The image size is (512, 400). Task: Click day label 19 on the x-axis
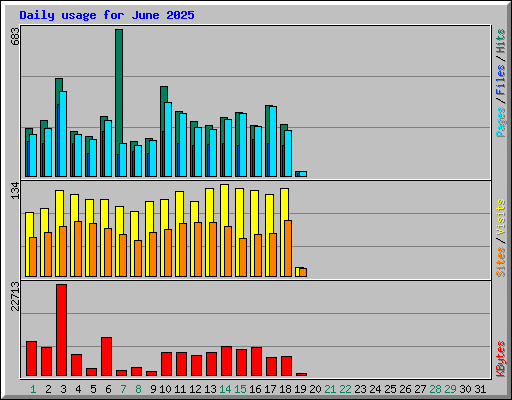[300, 389]
